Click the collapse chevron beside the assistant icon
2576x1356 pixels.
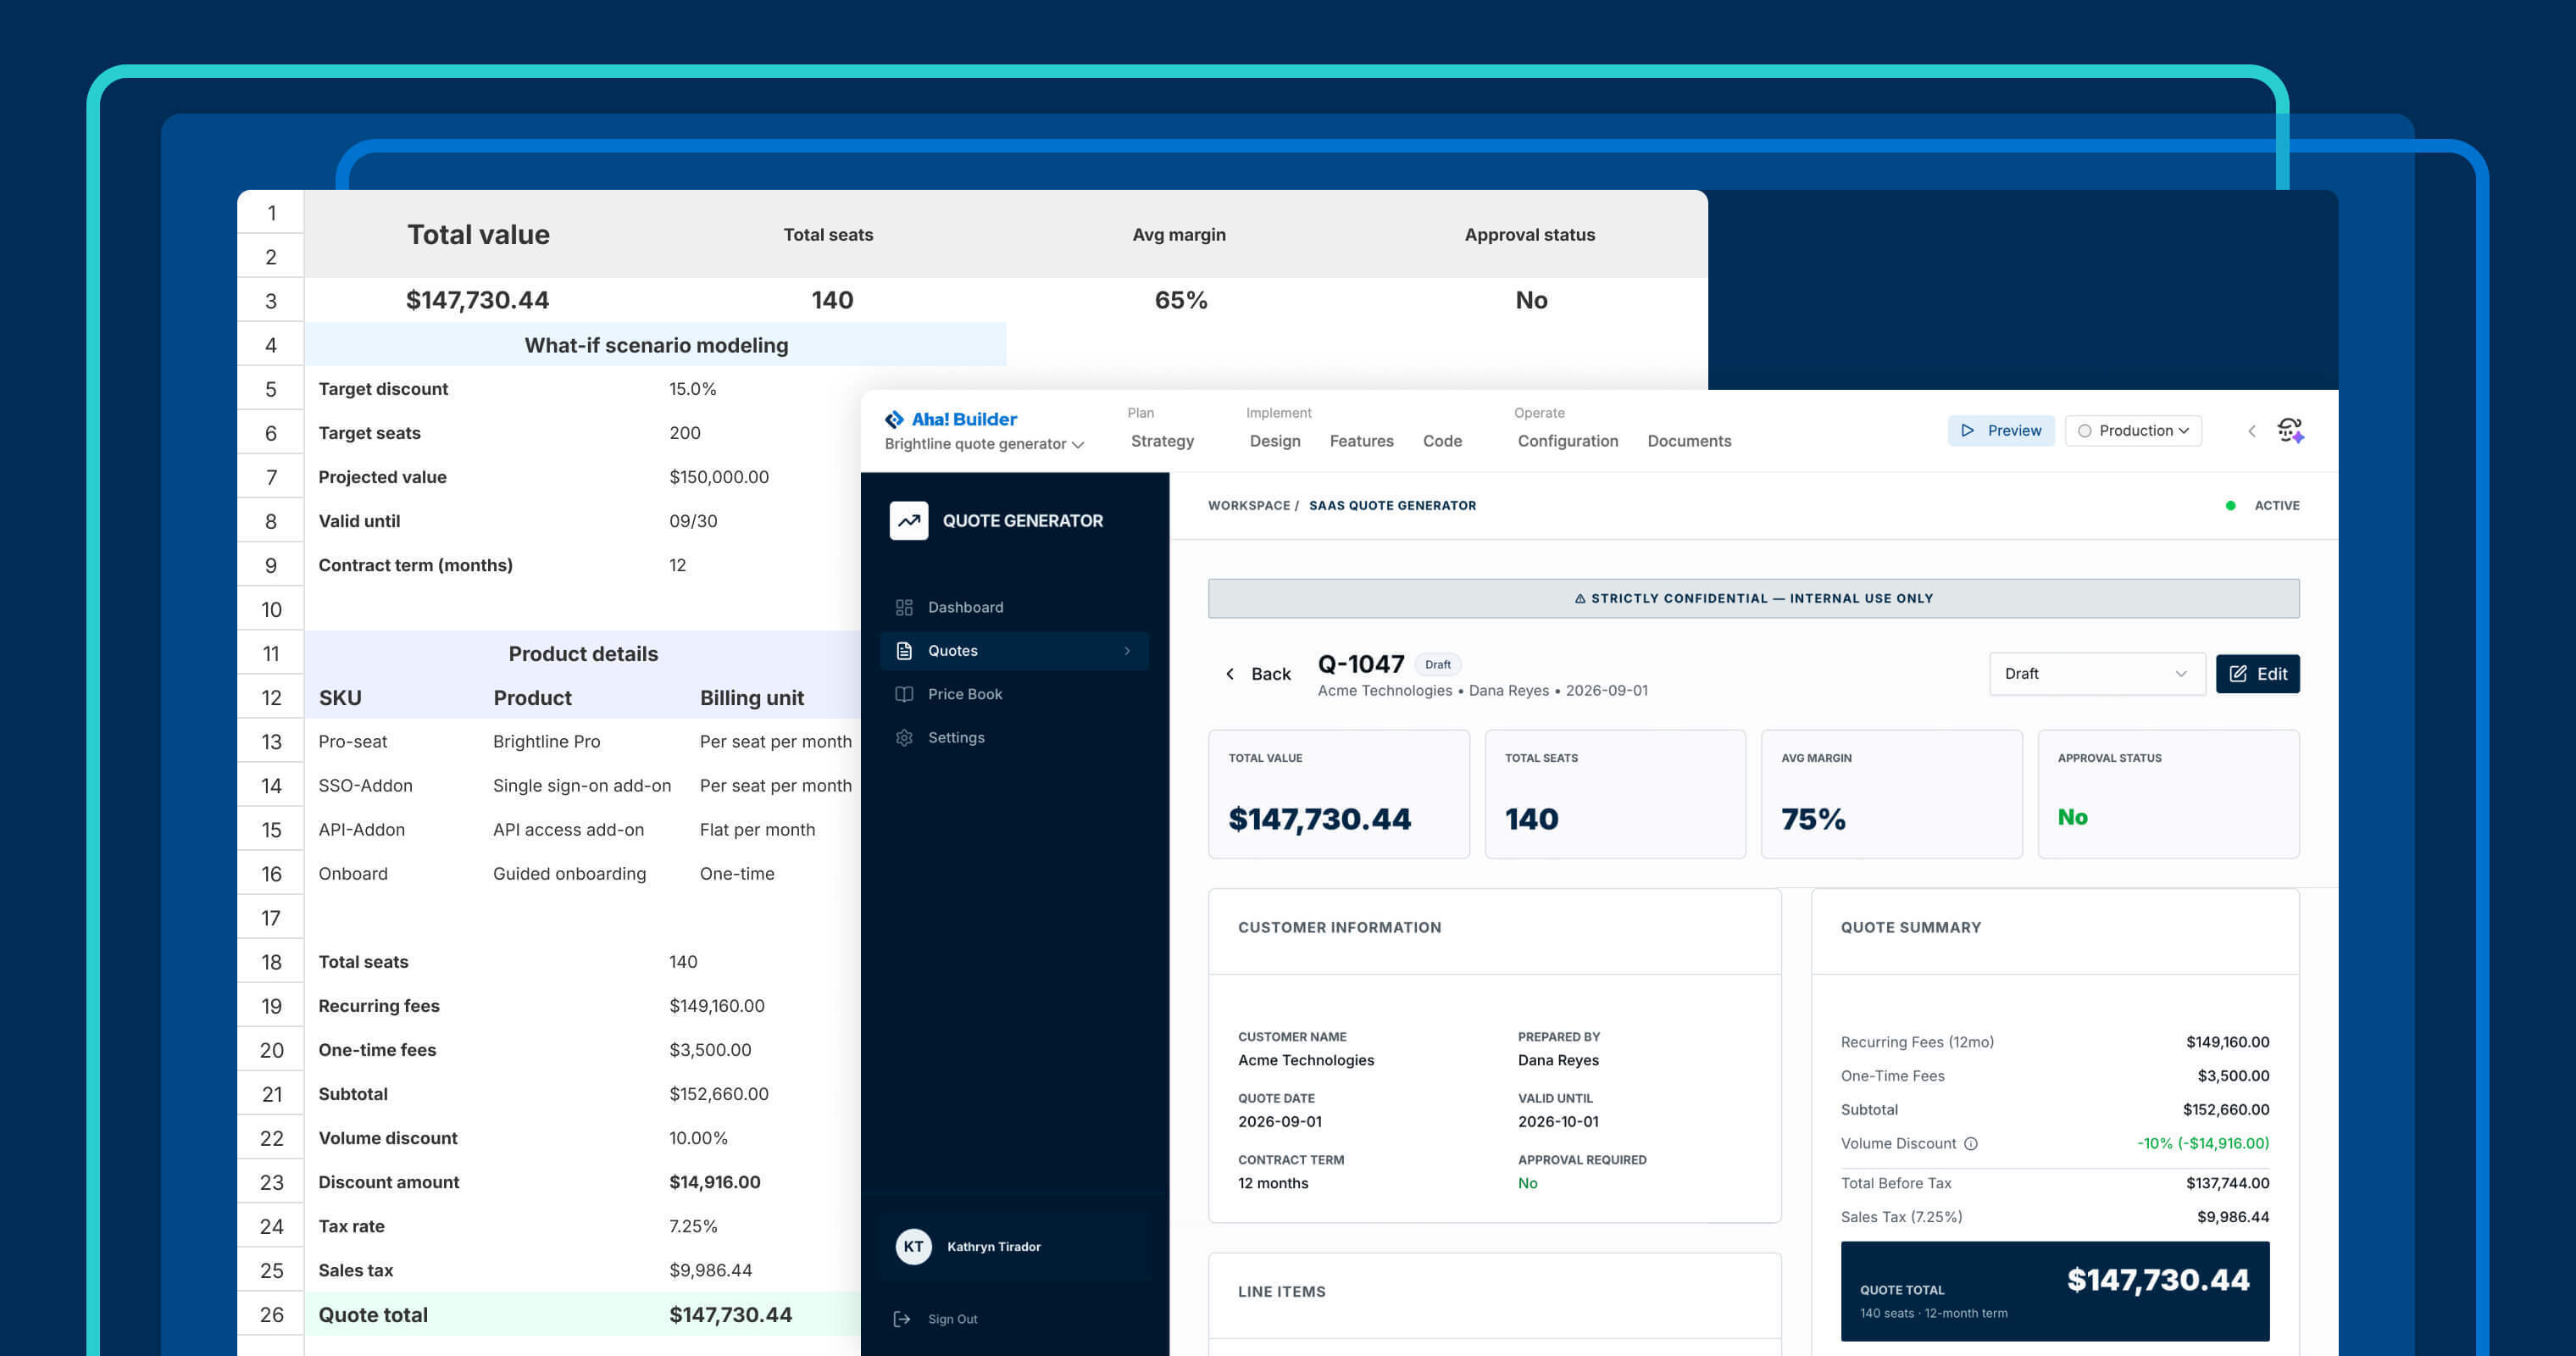(x=2252, y=431)
